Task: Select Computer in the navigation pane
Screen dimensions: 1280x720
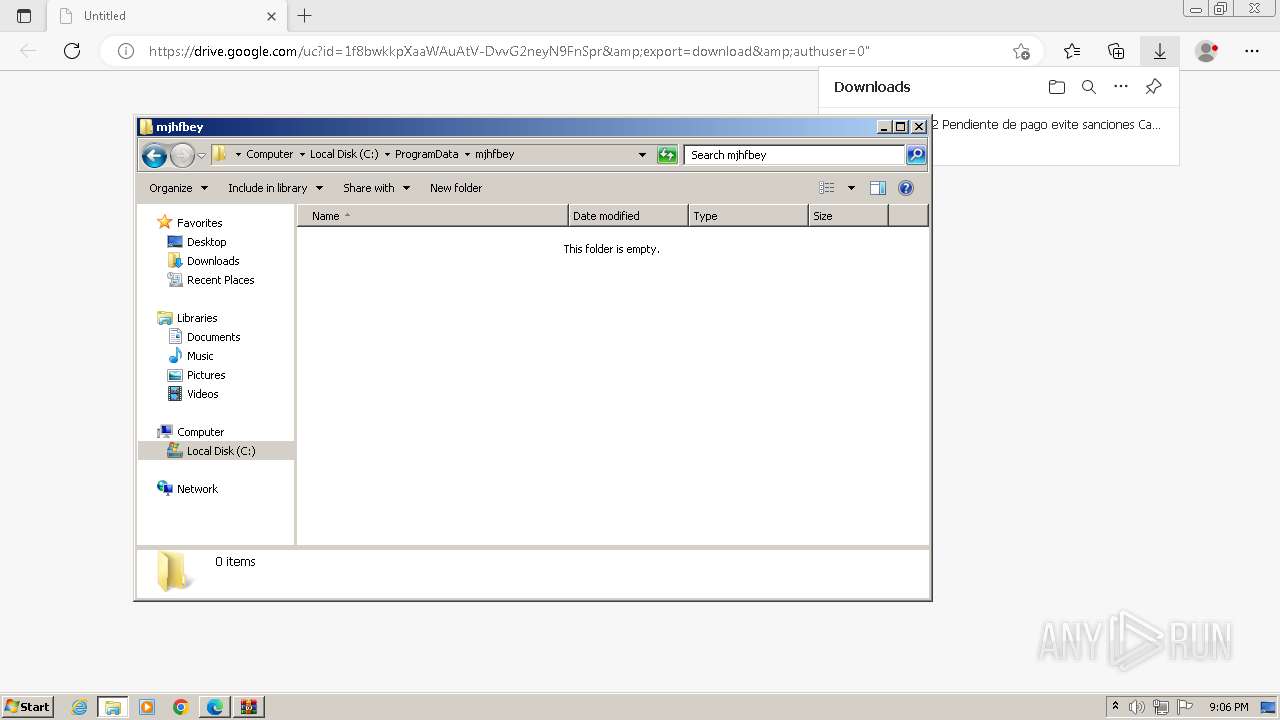Action: [200, 432]
